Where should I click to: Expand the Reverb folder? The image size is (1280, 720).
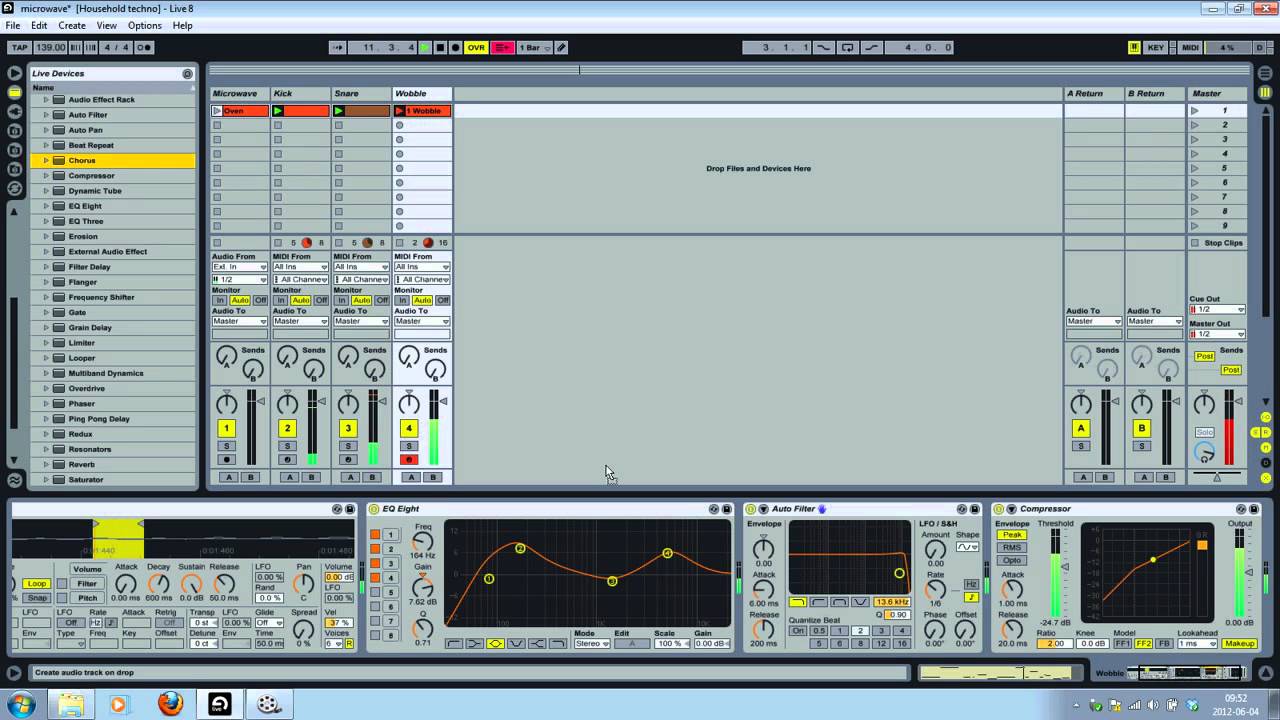tap(46, 465)
